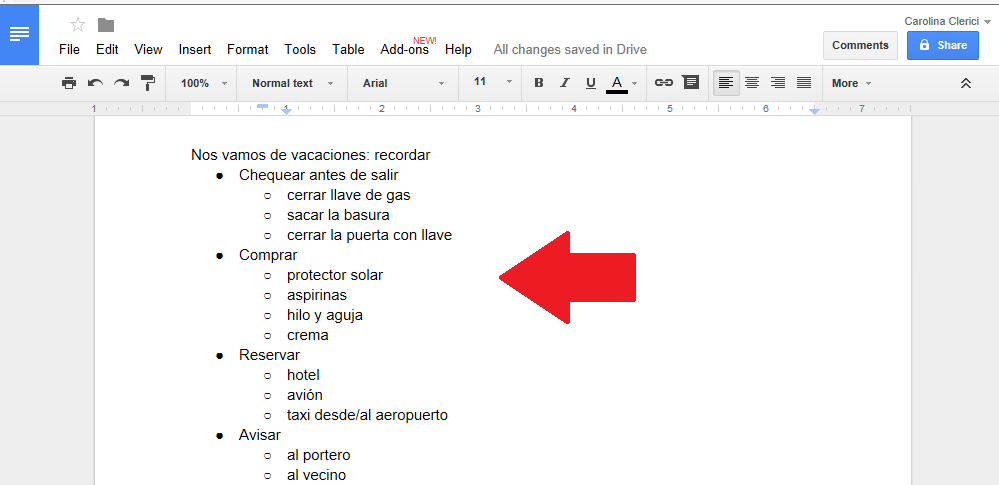The image size is (999, 485).
Task: Open the File menu
Action: click(x=69, y=49)
